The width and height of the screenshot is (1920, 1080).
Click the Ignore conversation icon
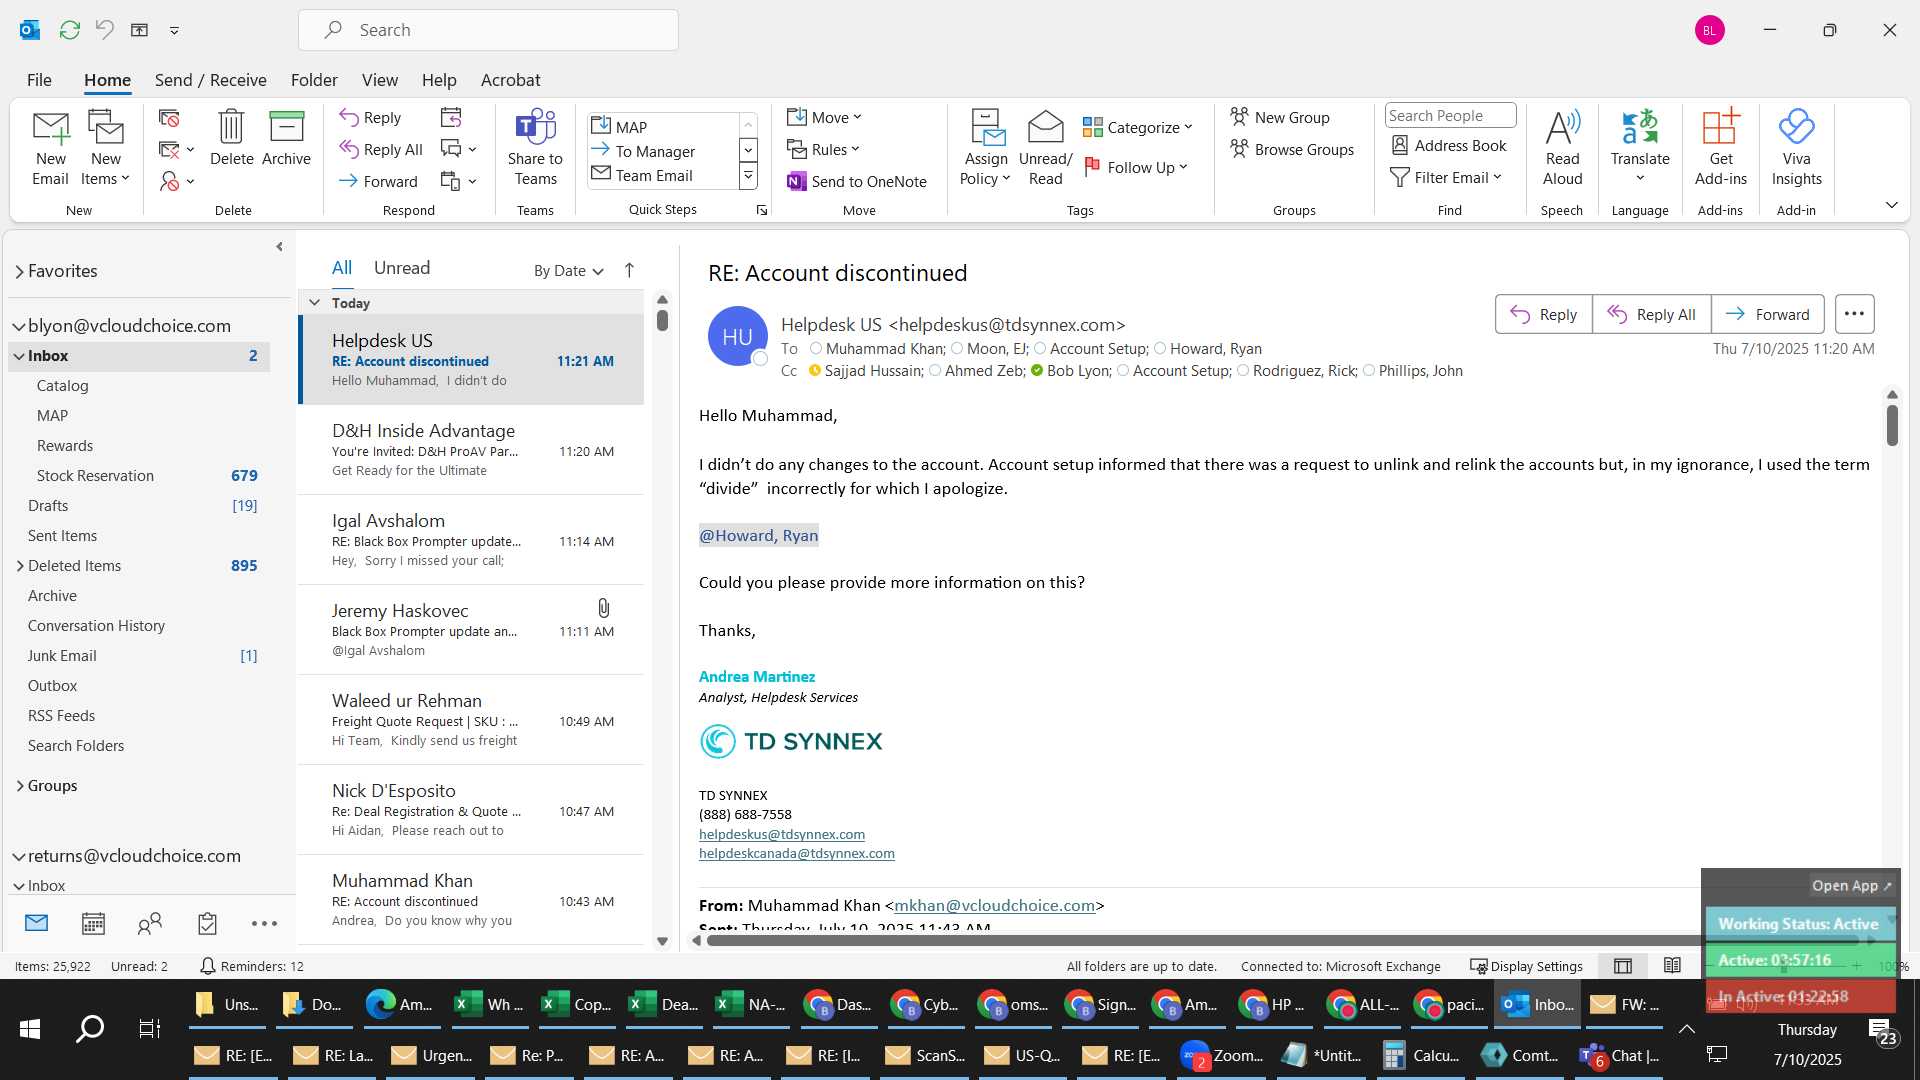[169, 119]
